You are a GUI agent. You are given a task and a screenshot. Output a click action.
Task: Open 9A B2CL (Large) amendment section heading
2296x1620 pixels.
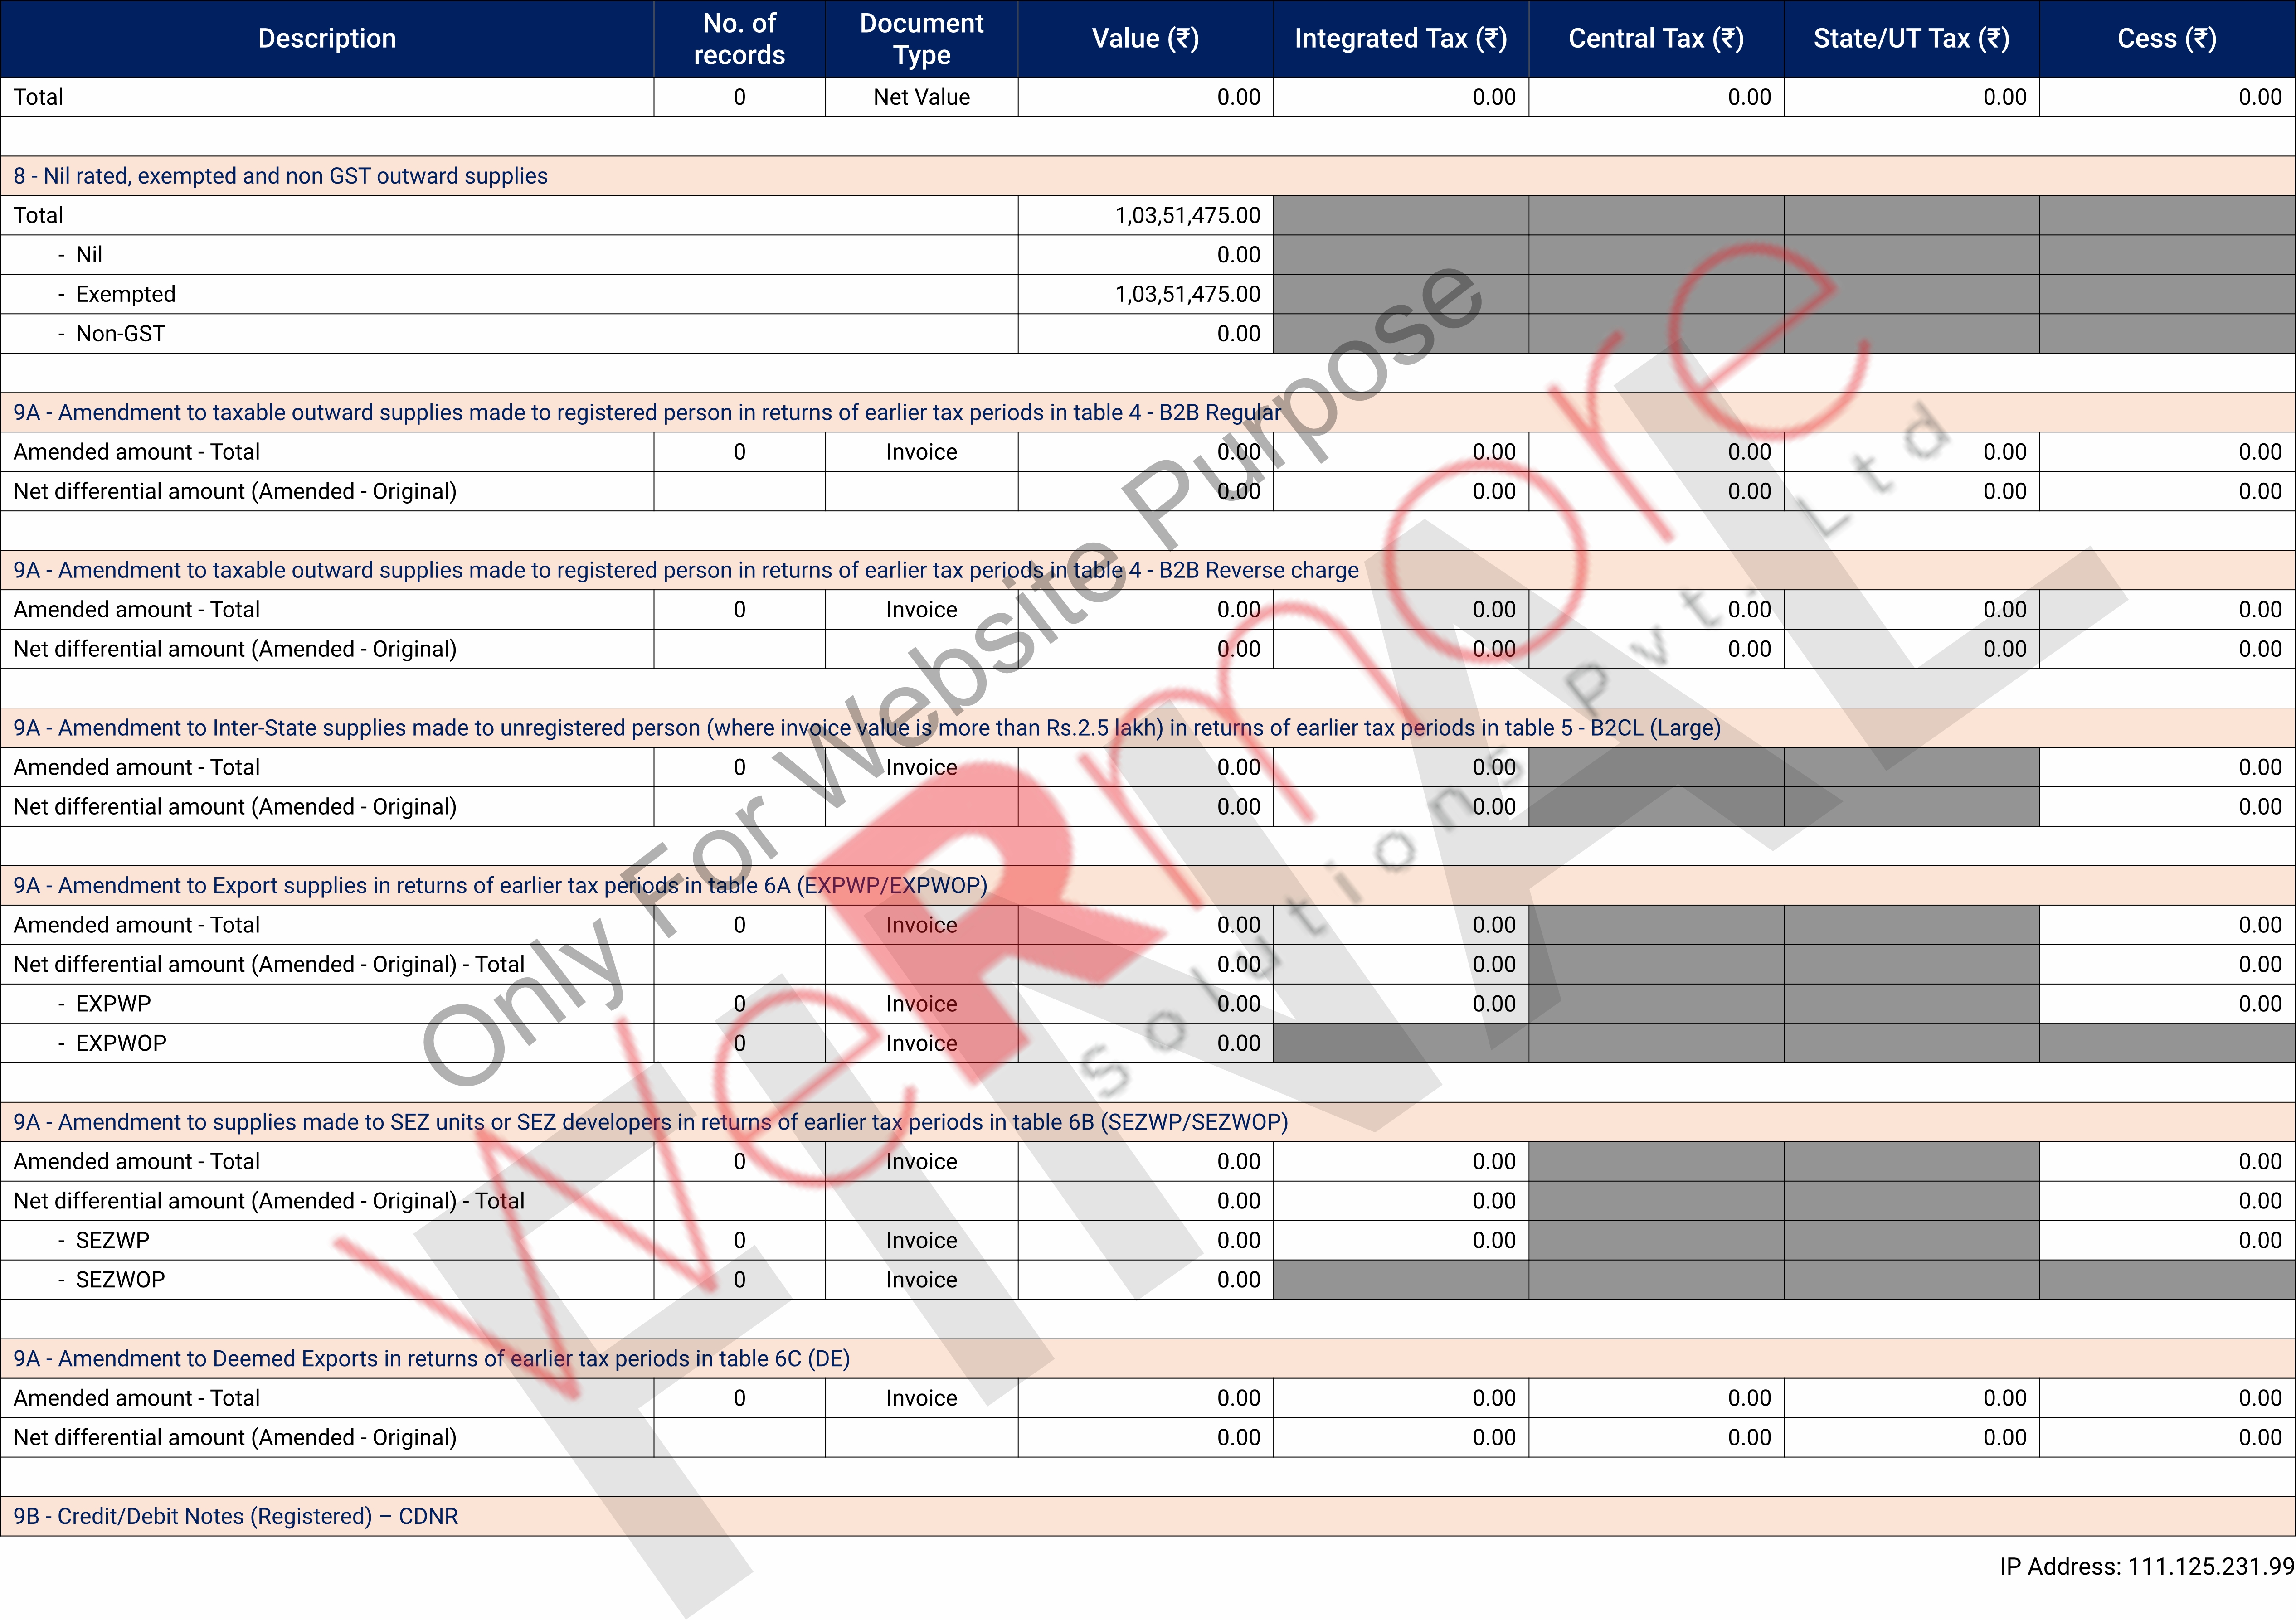(x=866, y=728)
